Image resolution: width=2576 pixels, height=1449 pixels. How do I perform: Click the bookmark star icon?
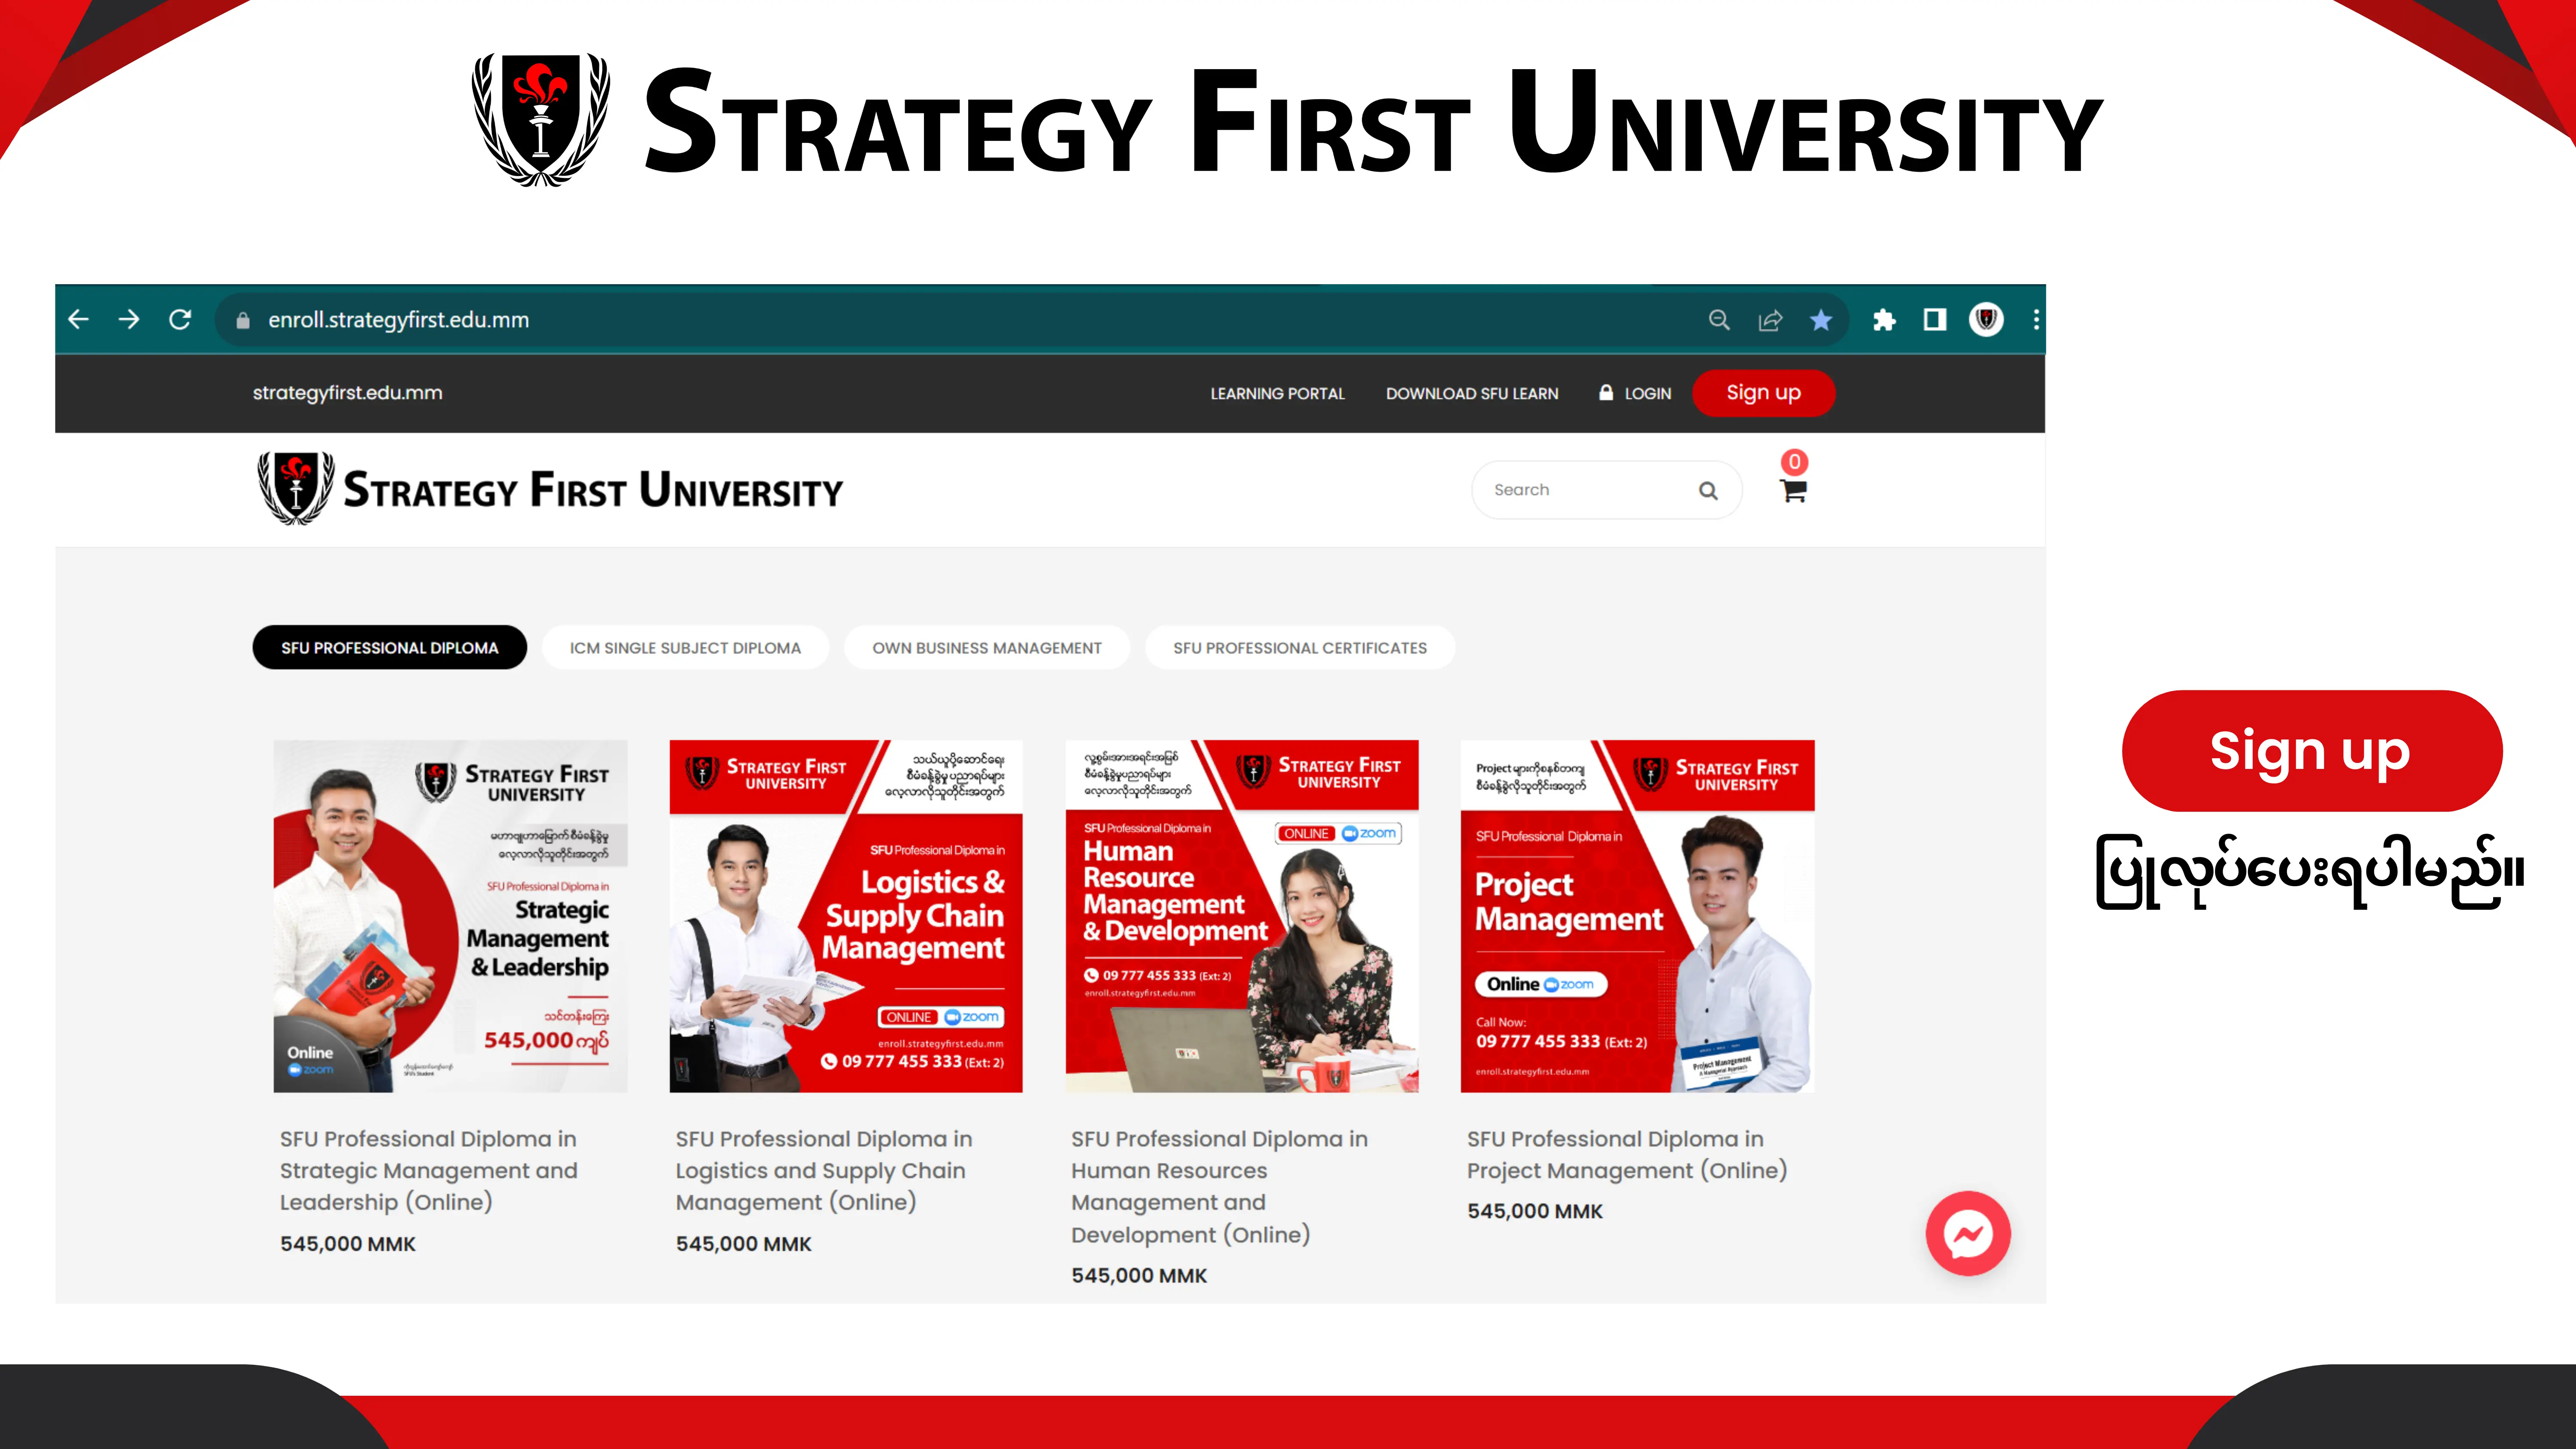pos(1821,320)
